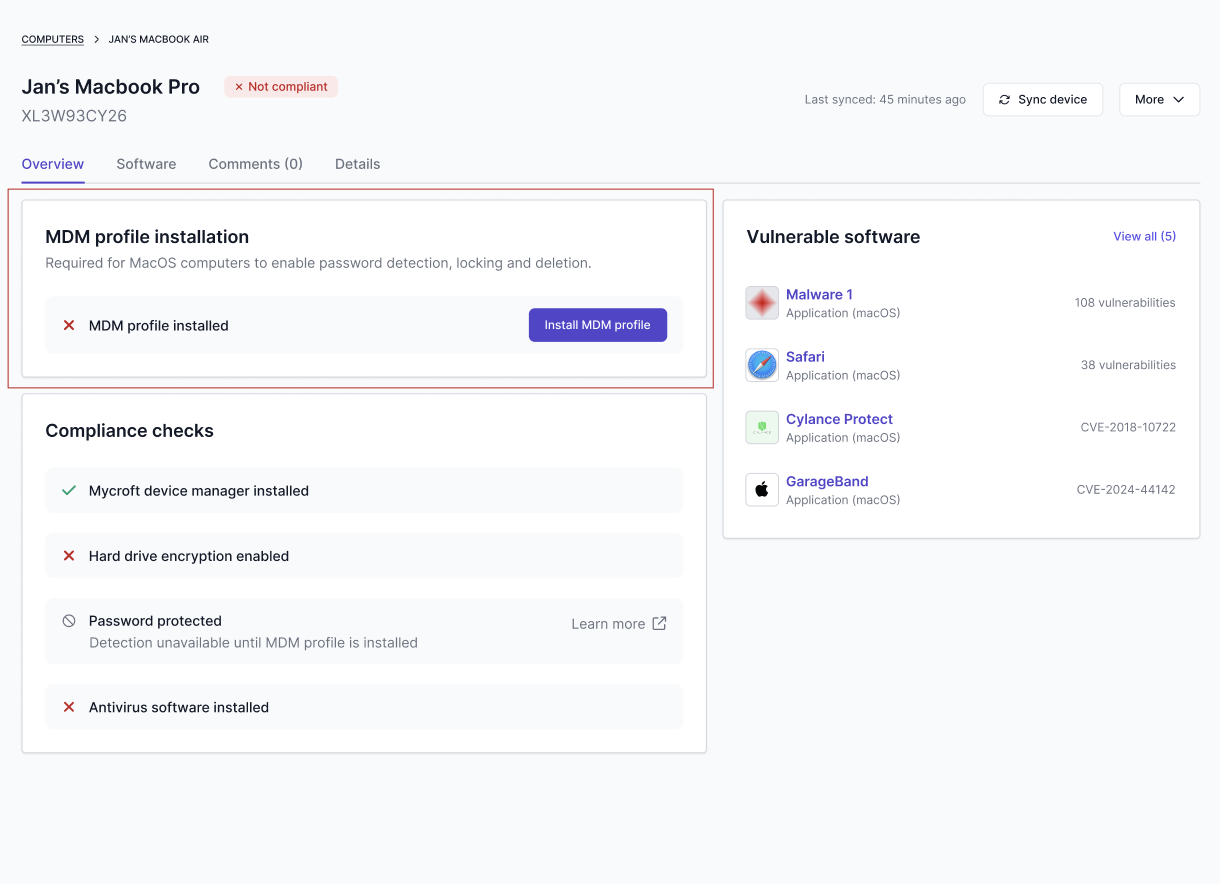Click the Install MDM profile button
This screenshot has height=884, width=1220.
click(598, 325)
